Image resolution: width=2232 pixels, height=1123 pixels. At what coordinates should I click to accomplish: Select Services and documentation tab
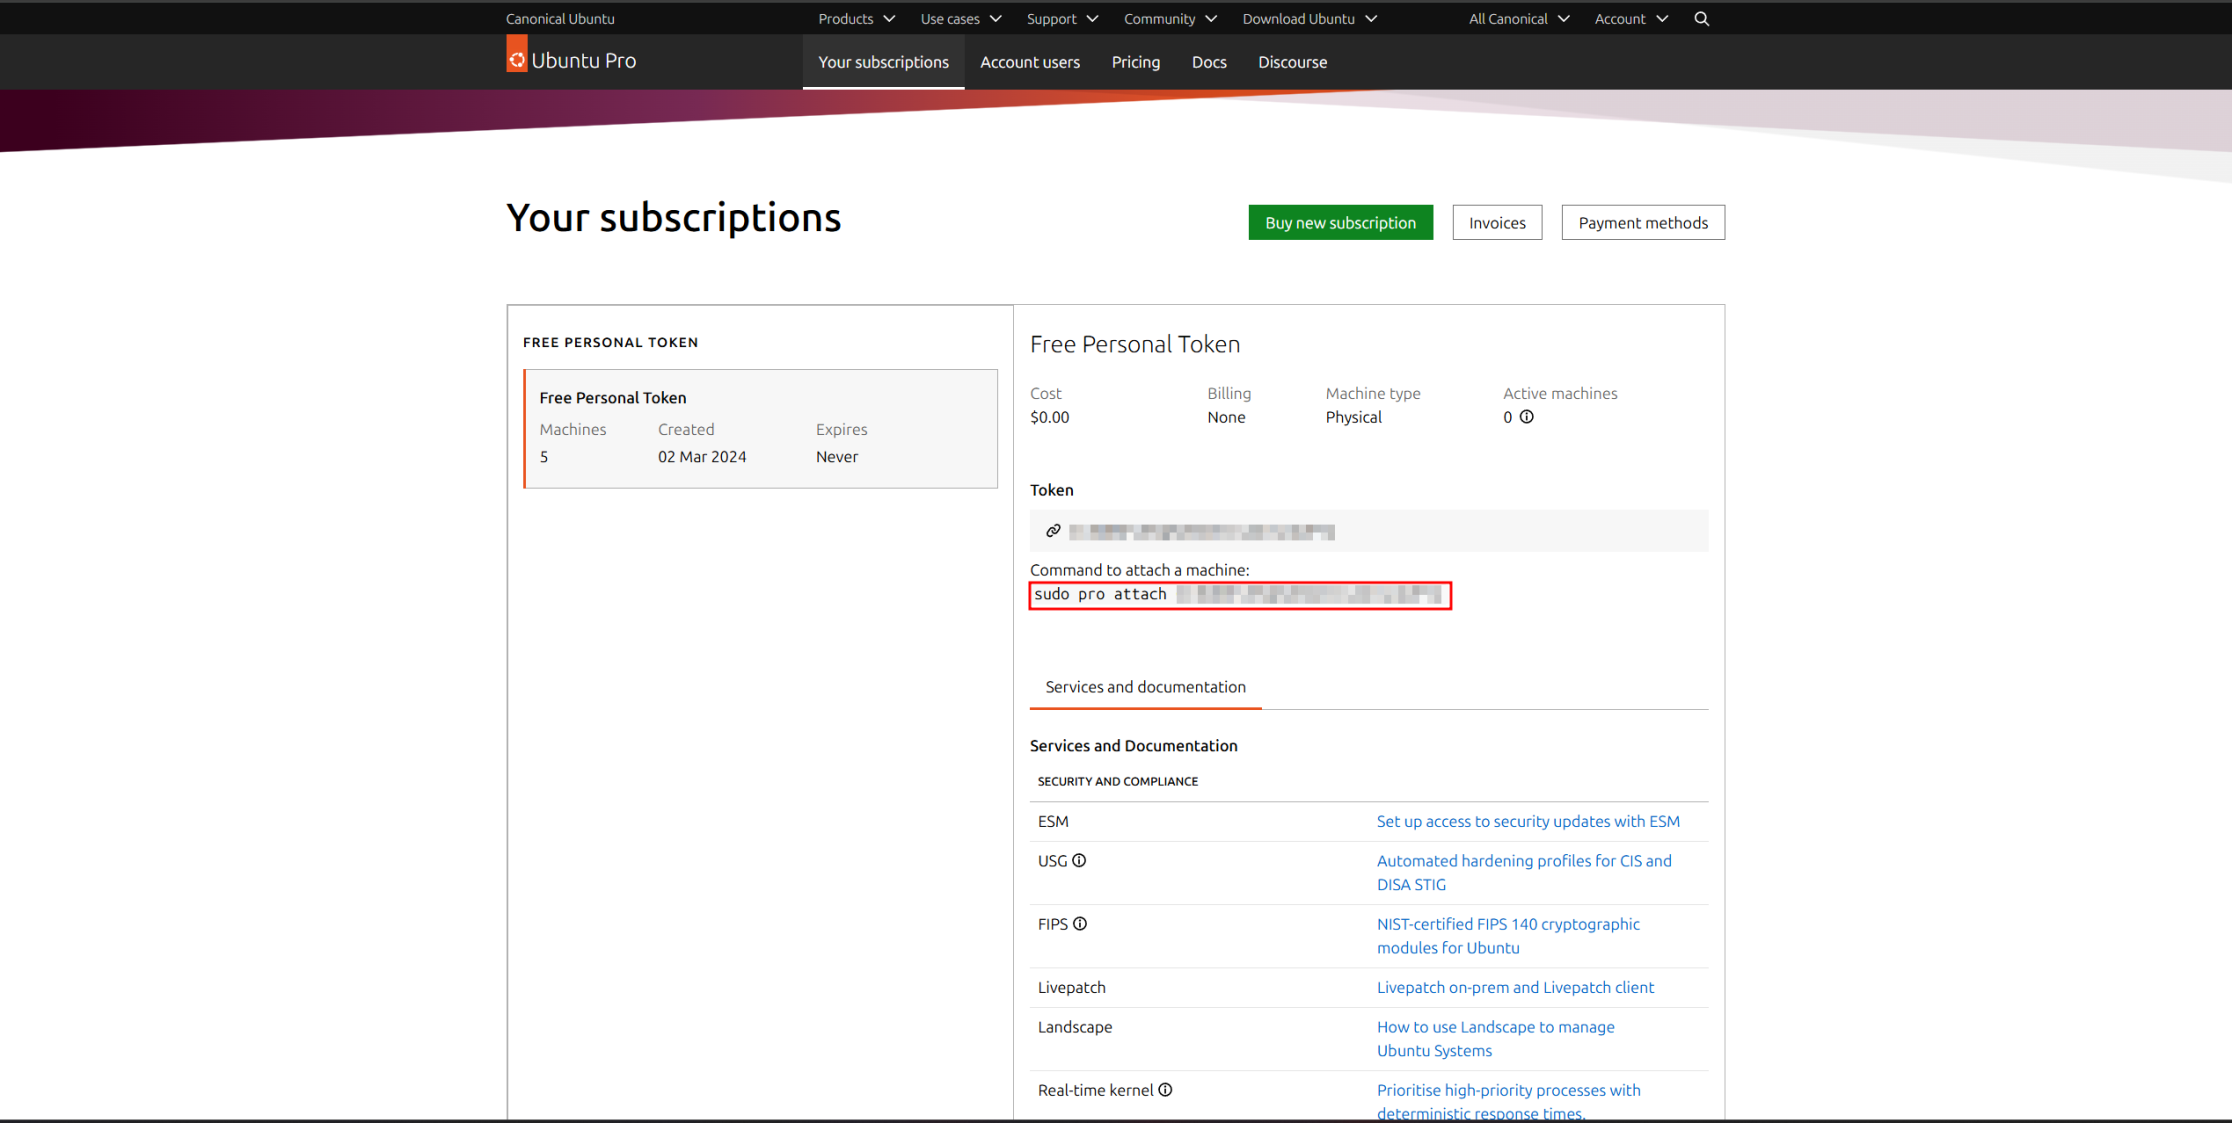tap(1145, 687)
